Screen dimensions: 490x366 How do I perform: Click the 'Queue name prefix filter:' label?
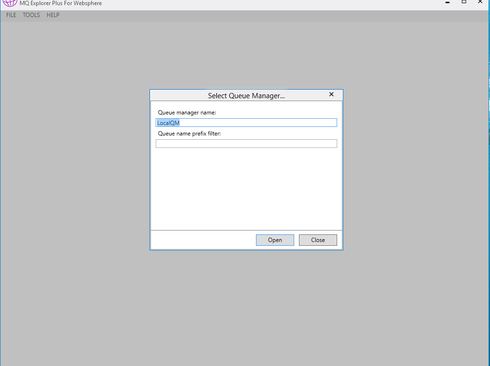click(x=189, y=134)
